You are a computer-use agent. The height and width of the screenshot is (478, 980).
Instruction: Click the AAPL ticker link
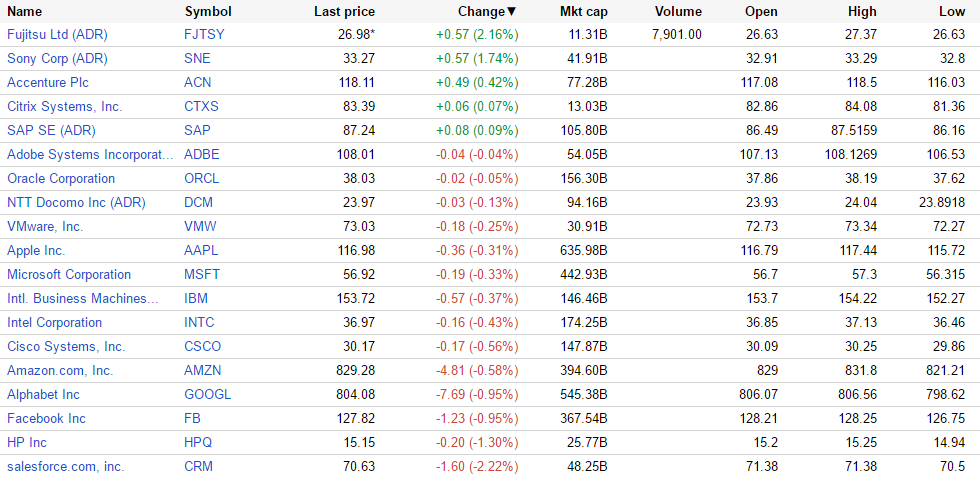[x=201, y=251]
